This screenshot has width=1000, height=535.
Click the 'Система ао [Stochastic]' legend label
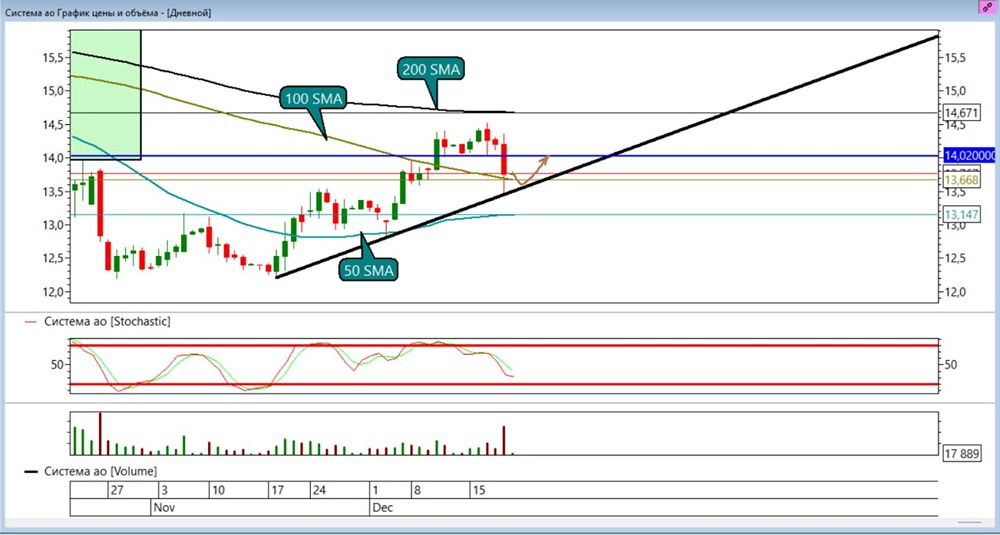107,322
